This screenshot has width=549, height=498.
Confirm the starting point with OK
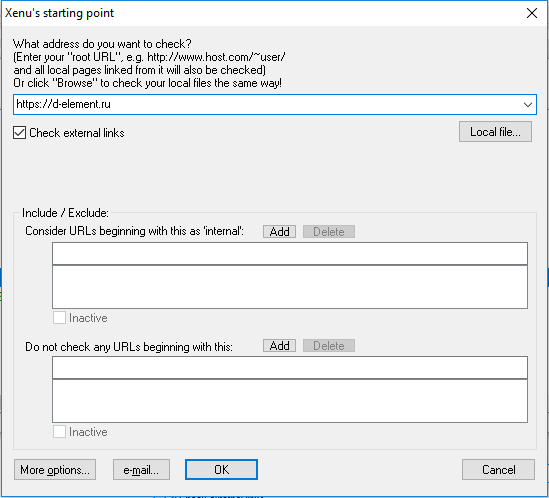[221, 470]
